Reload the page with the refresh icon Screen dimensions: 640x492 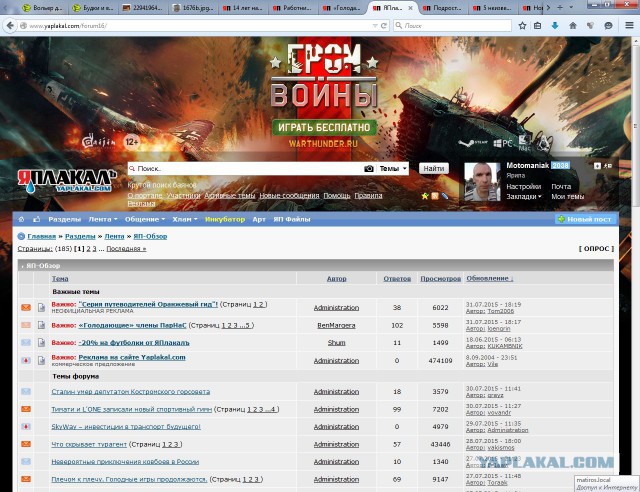pyautogui.click(x=384, y=26)
